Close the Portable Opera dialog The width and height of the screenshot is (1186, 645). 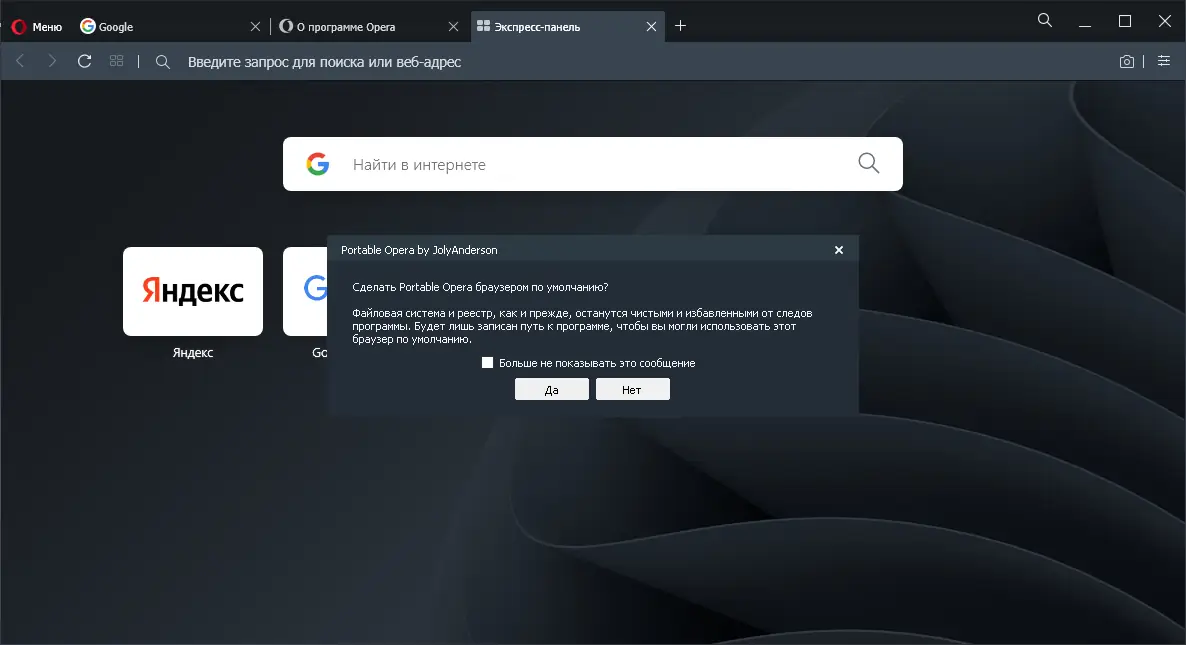pos(839,250)
